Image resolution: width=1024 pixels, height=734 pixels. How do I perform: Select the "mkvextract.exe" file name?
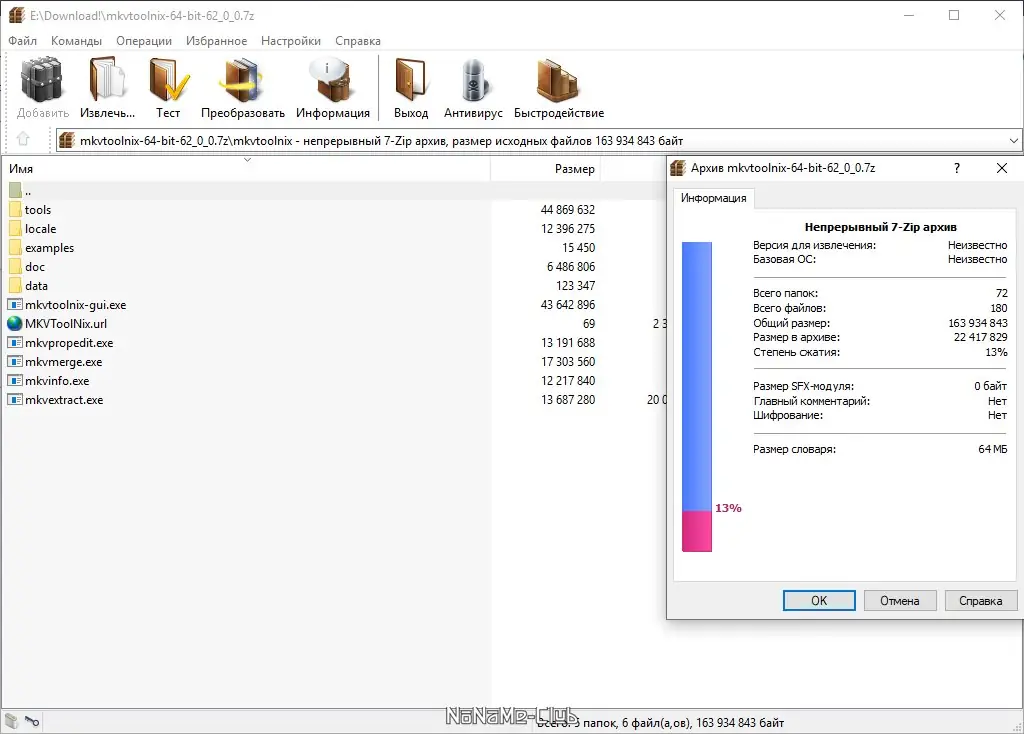point(64,400)
